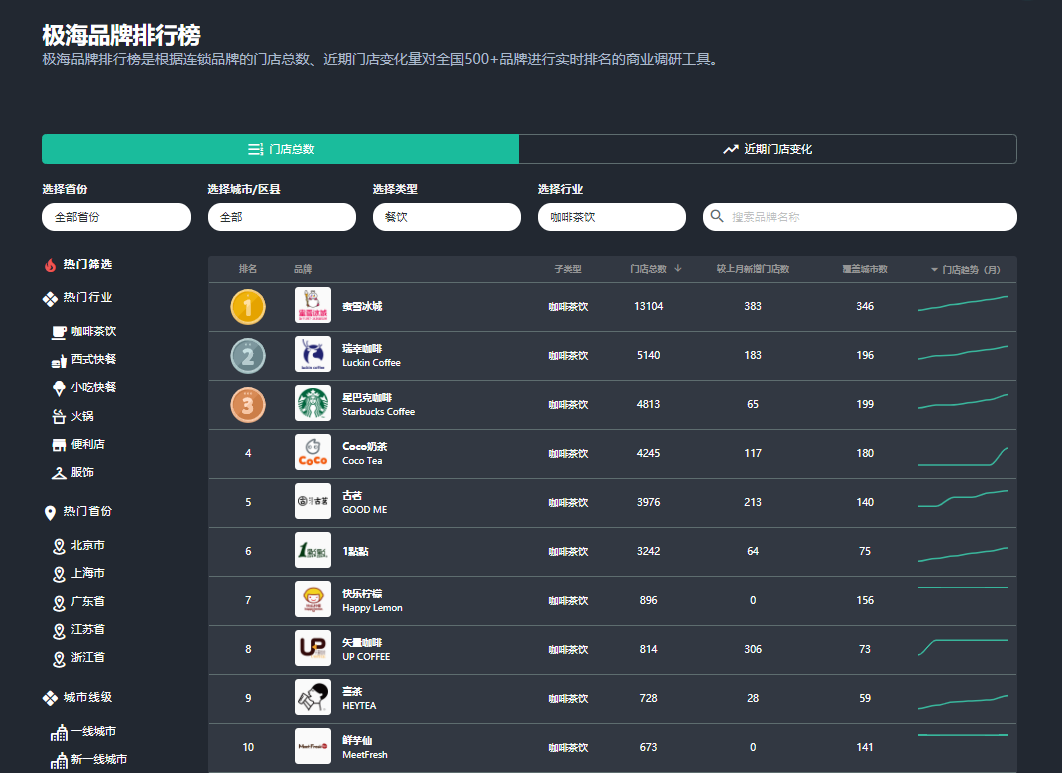
Task: Click the 搜索品牌名称 search field
Action: [x=860, y=217]
